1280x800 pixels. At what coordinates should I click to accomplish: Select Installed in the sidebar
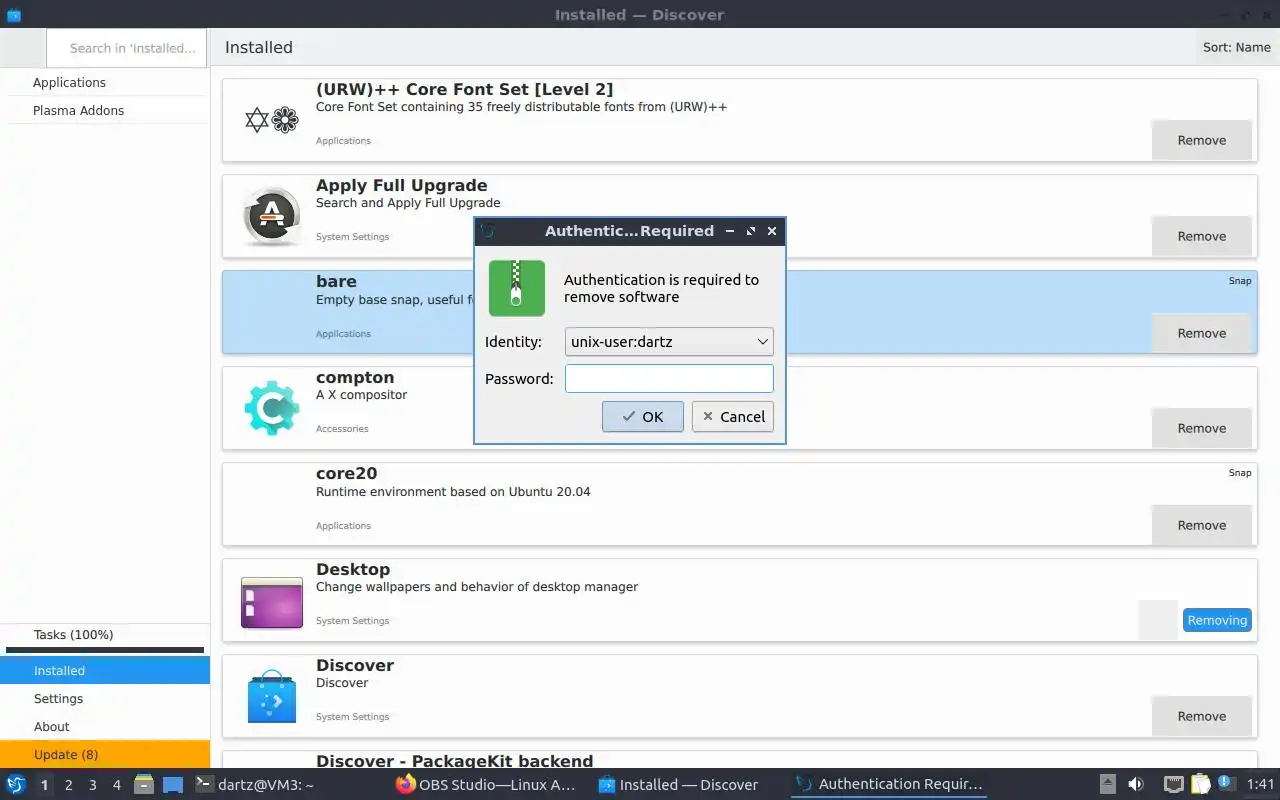pos(105,670)
